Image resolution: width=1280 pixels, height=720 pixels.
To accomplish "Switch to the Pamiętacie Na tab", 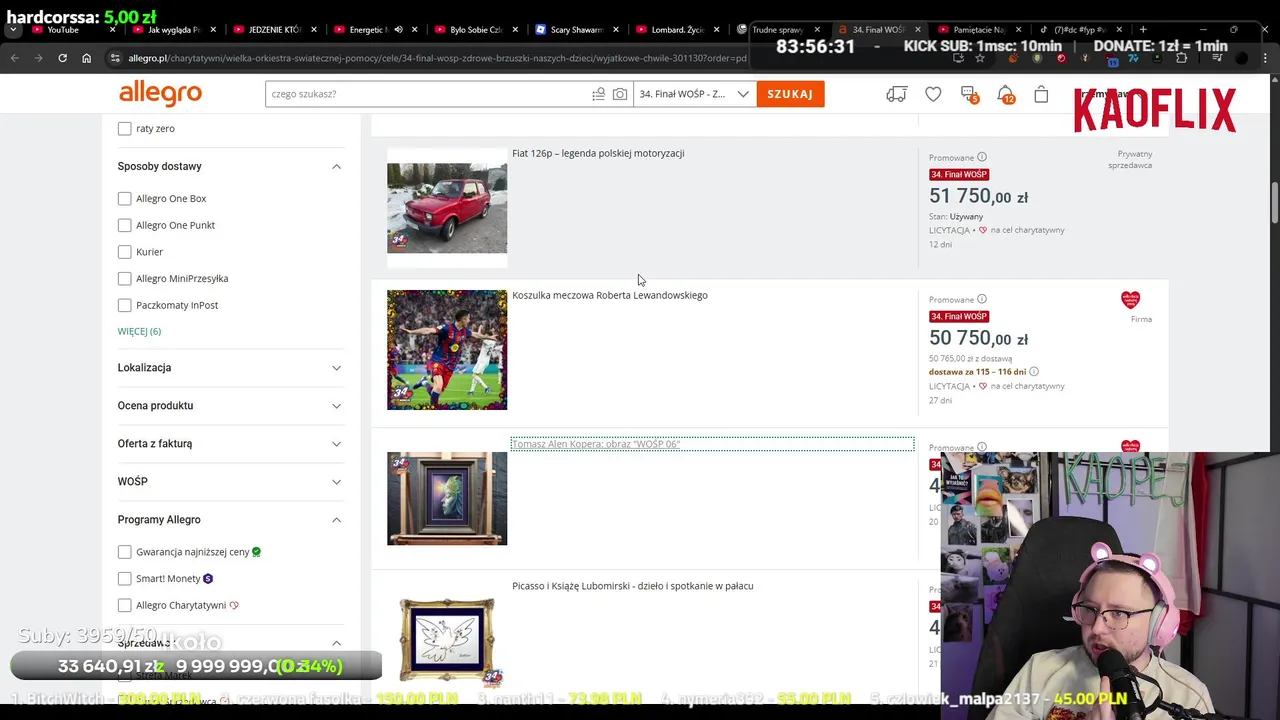I will (x=978, y=30).
